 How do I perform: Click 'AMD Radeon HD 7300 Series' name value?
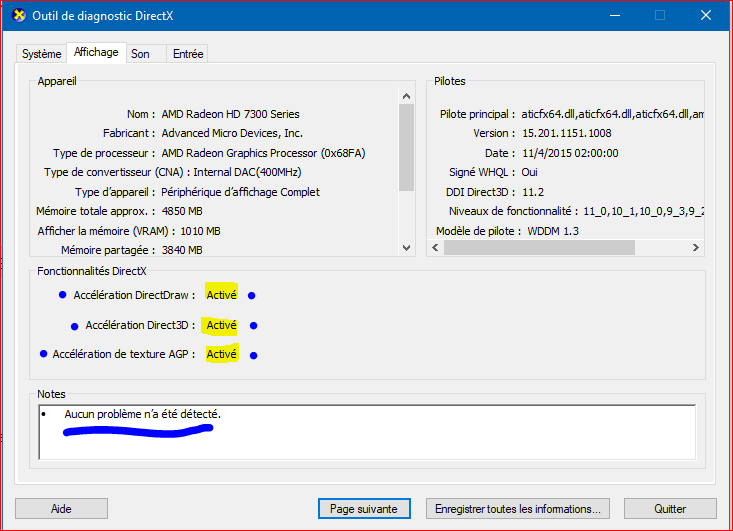pos(230,114)
